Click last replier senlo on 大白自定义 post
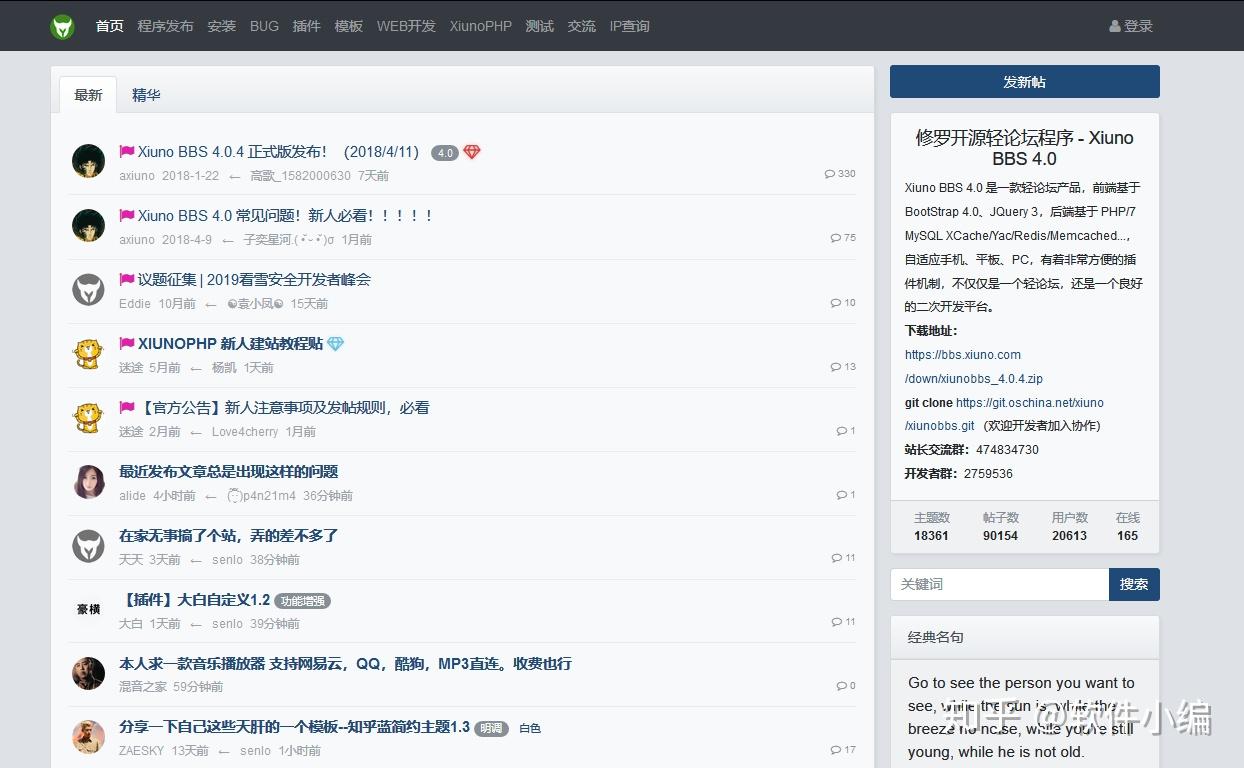Screen dimensions: 1244x768 pyautogui.click(x=227, y=624)
